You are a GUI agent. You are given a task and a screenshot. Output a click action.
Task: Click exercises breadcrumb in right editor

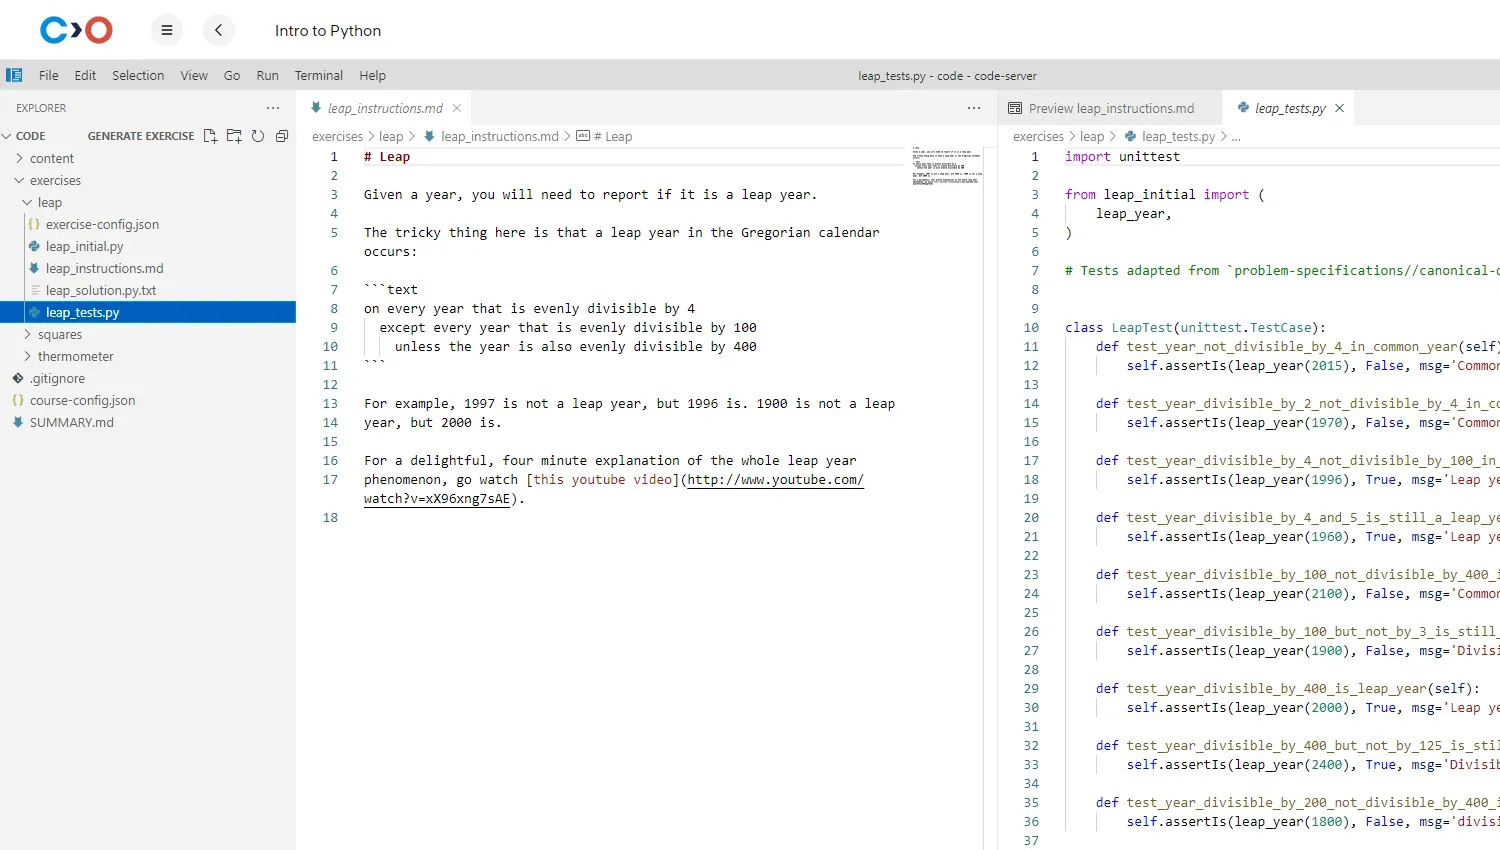click(1038, 137)
